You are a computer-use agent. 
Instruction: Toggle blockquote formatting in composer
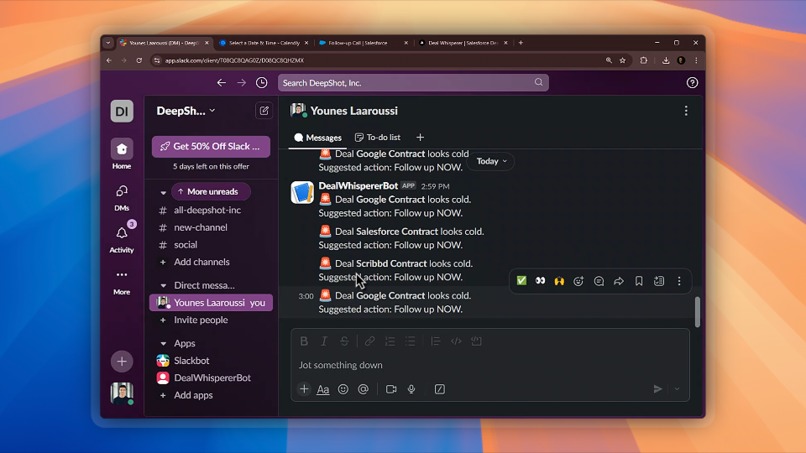click(x=435, y=341)
